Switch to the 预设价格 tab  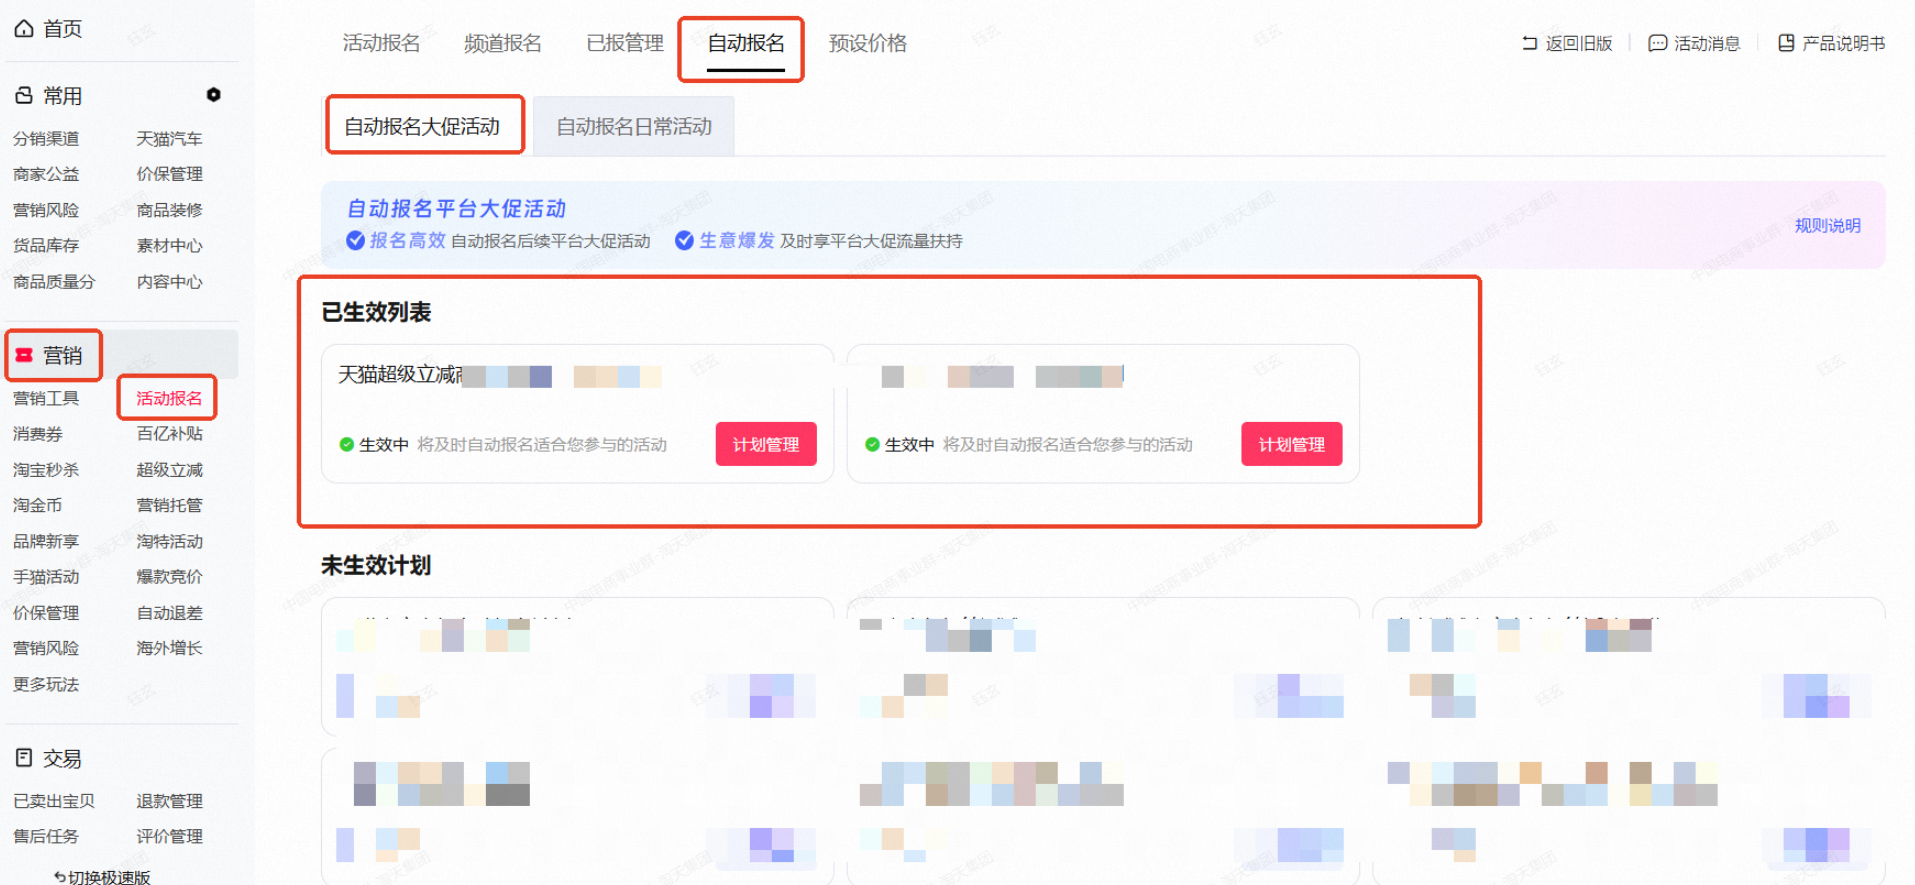point(868,43)
